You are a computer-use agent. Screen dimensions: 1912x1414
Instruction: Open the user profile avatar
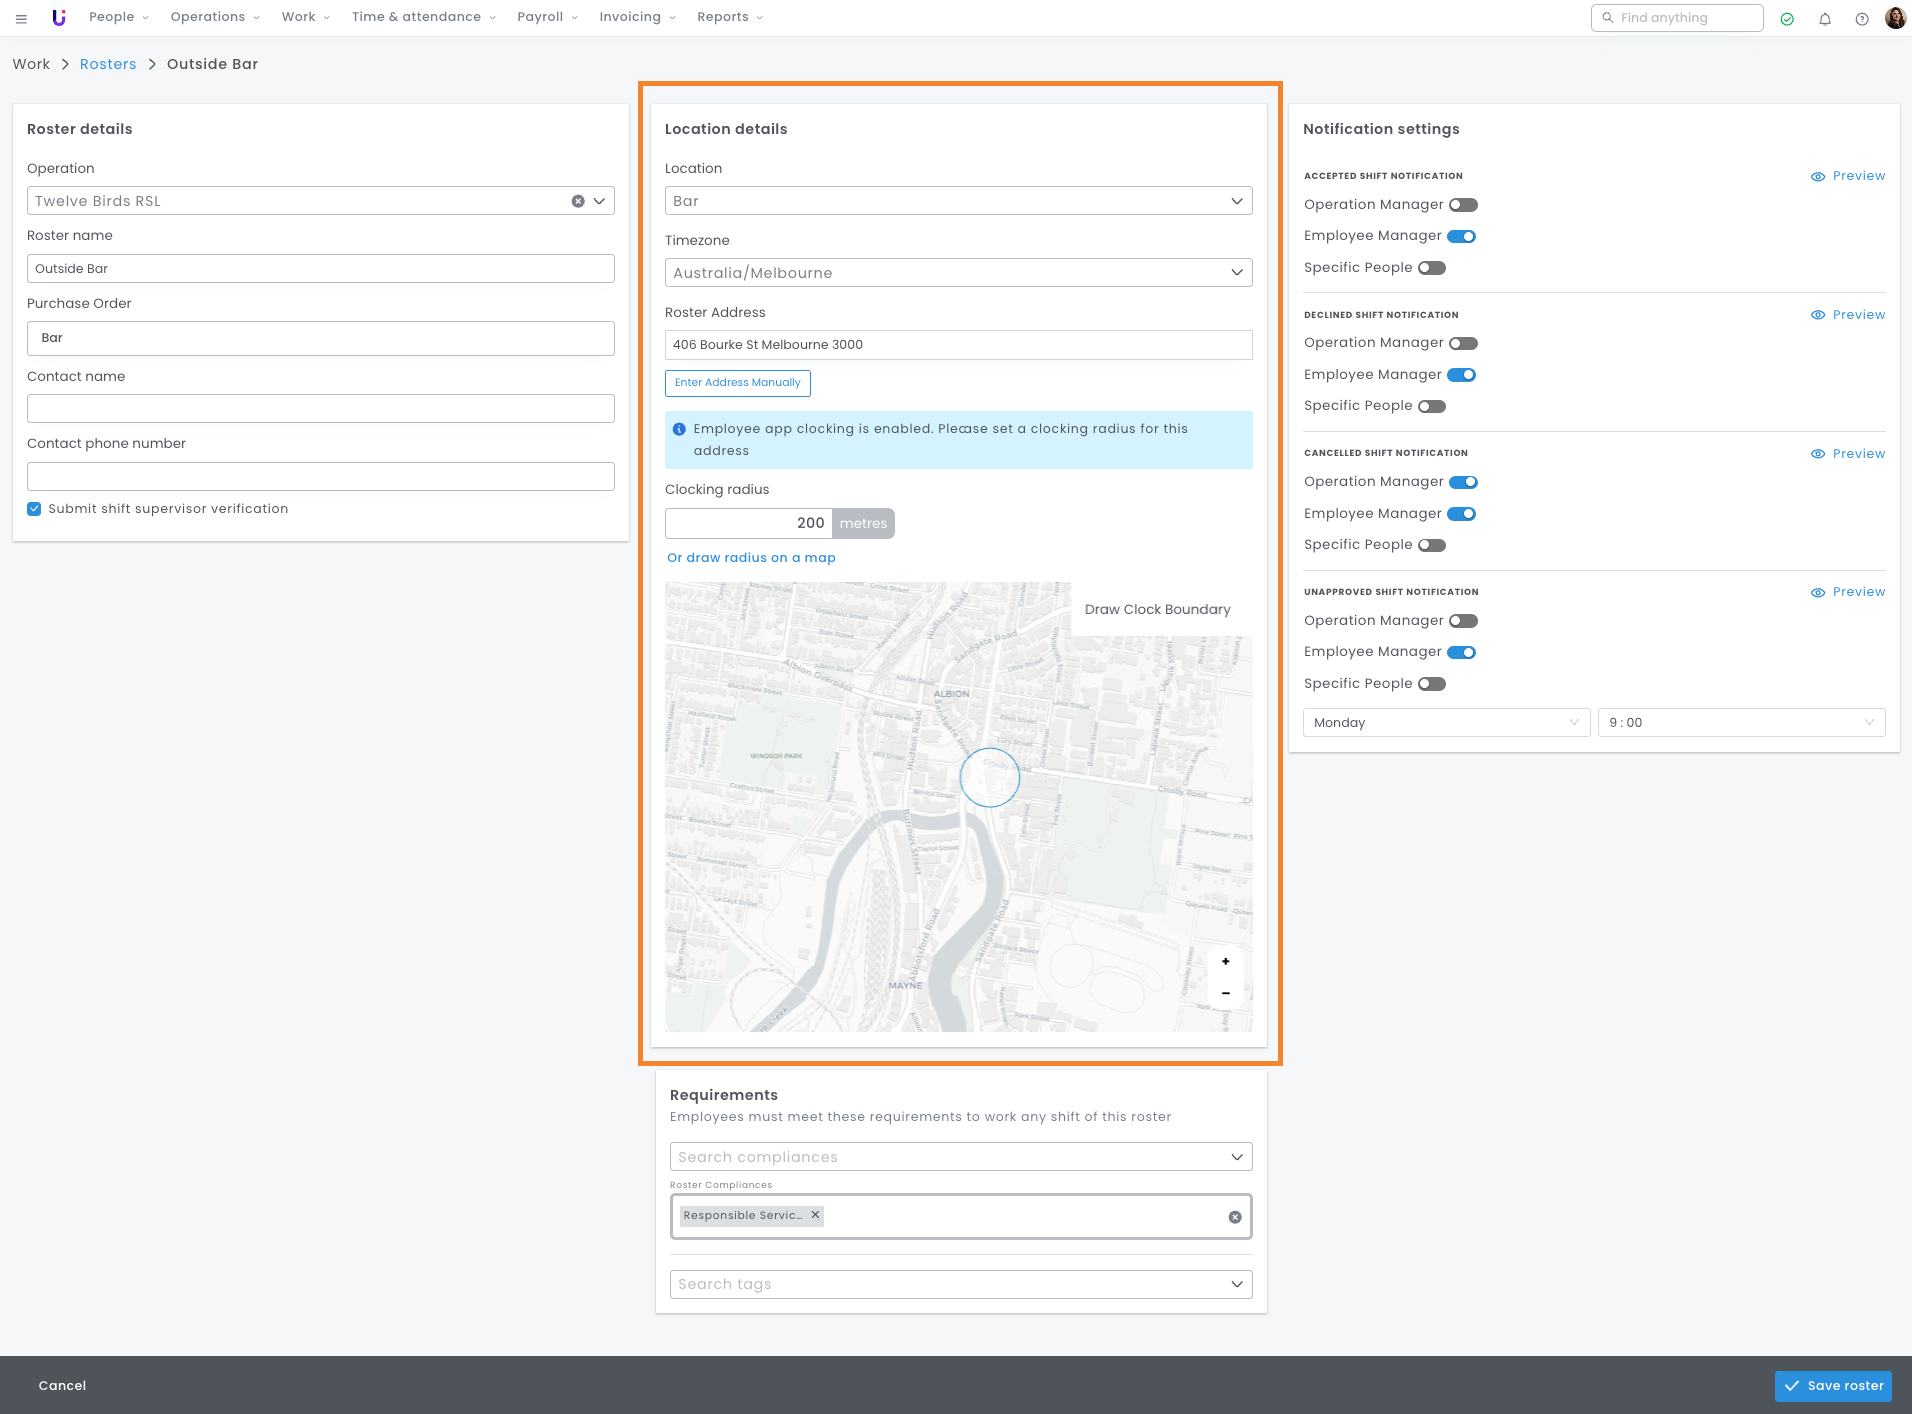click(x=1895, y=18)
